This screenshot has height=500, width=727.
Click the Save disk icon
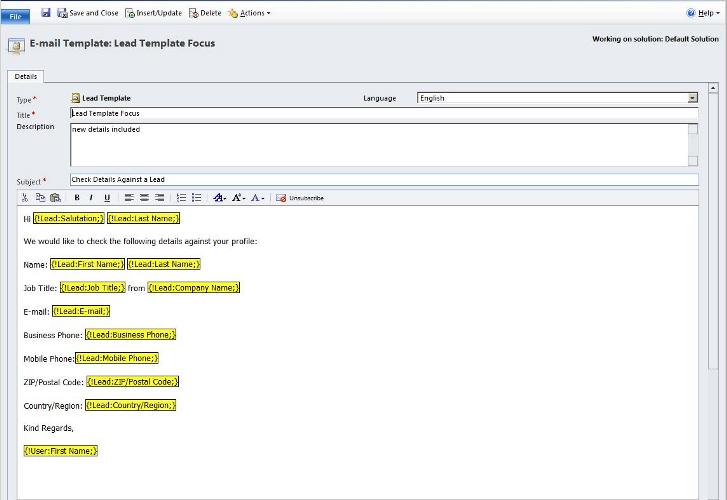point(45,13)
